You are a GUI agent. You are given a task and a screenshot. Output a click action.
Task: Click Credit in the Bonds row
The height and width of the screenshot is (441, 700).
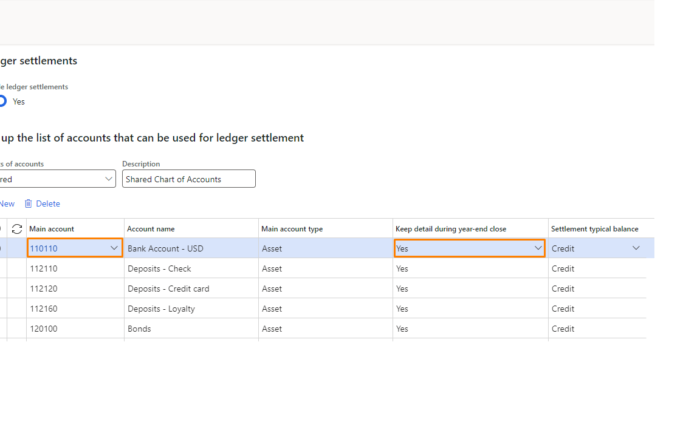(x=563, y=329)
